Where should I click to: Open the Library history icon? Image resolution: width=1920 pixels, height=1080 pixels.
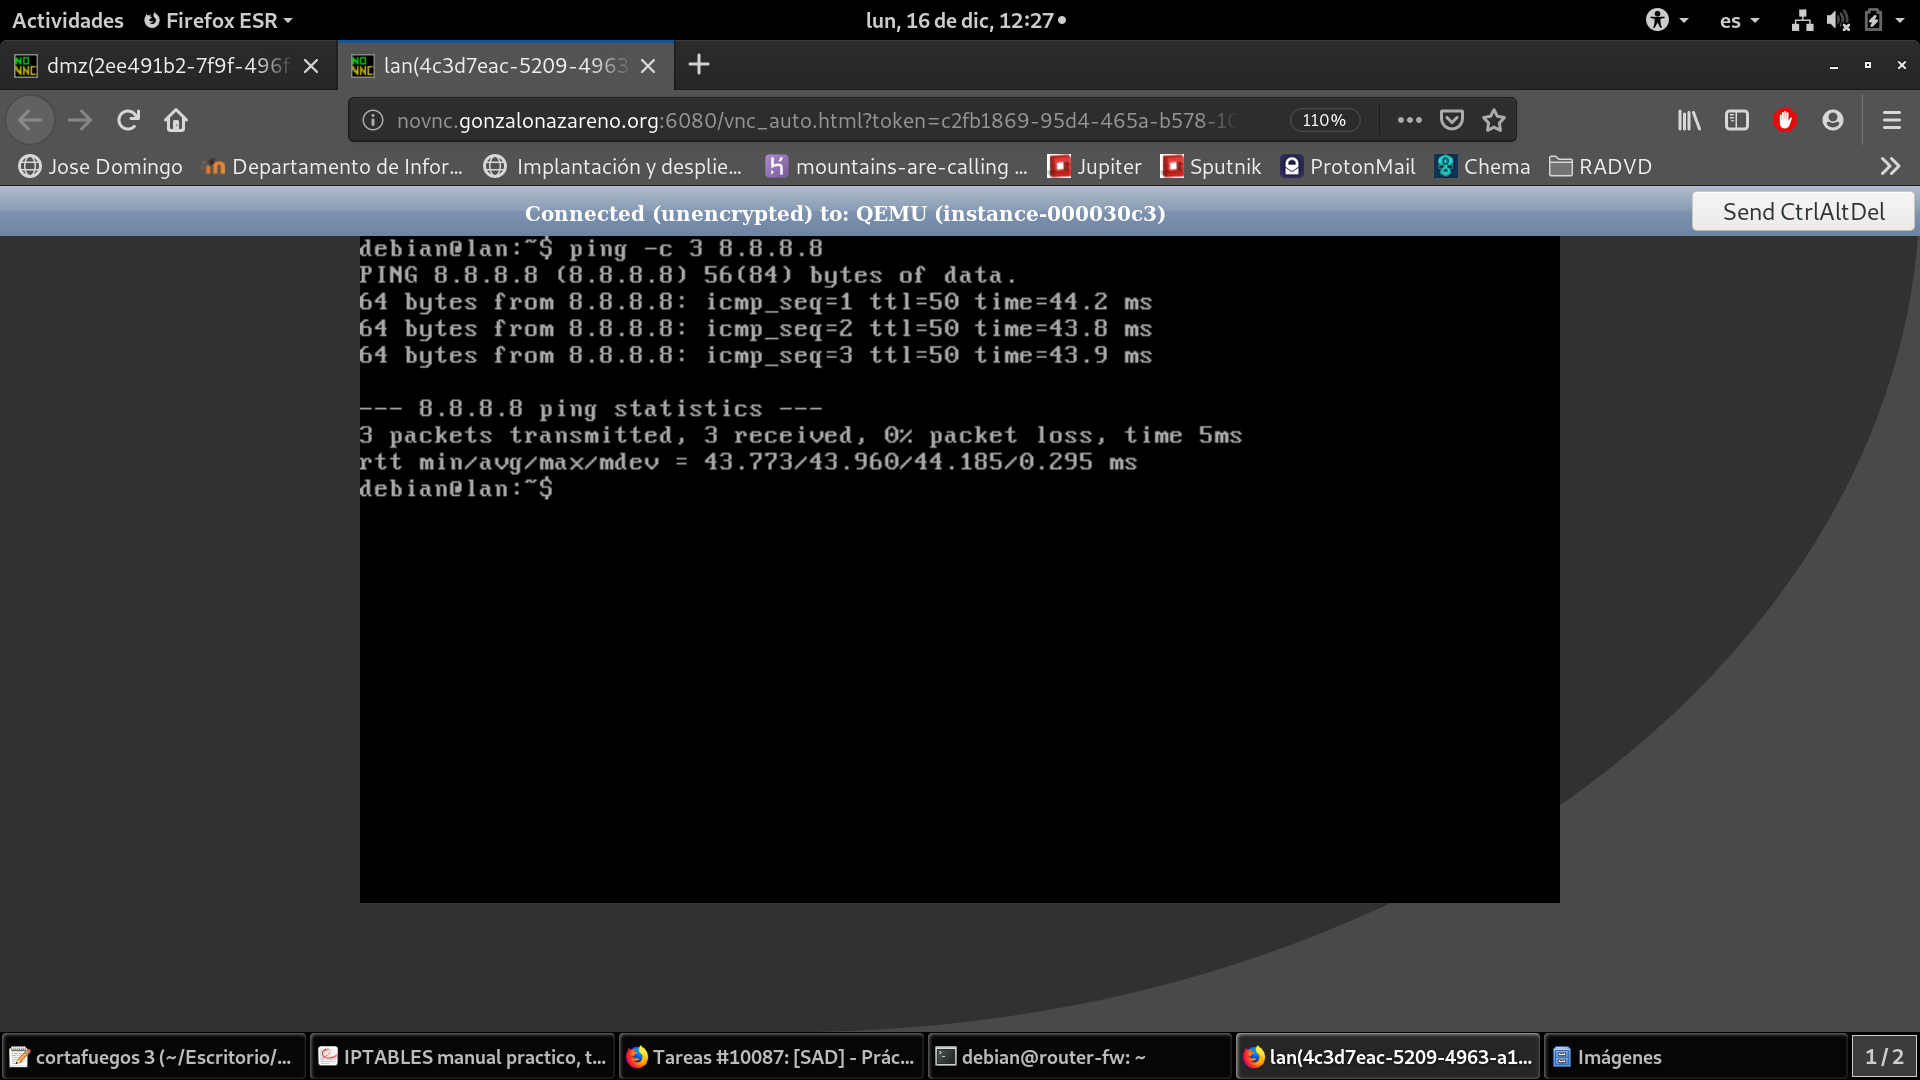1689,120
